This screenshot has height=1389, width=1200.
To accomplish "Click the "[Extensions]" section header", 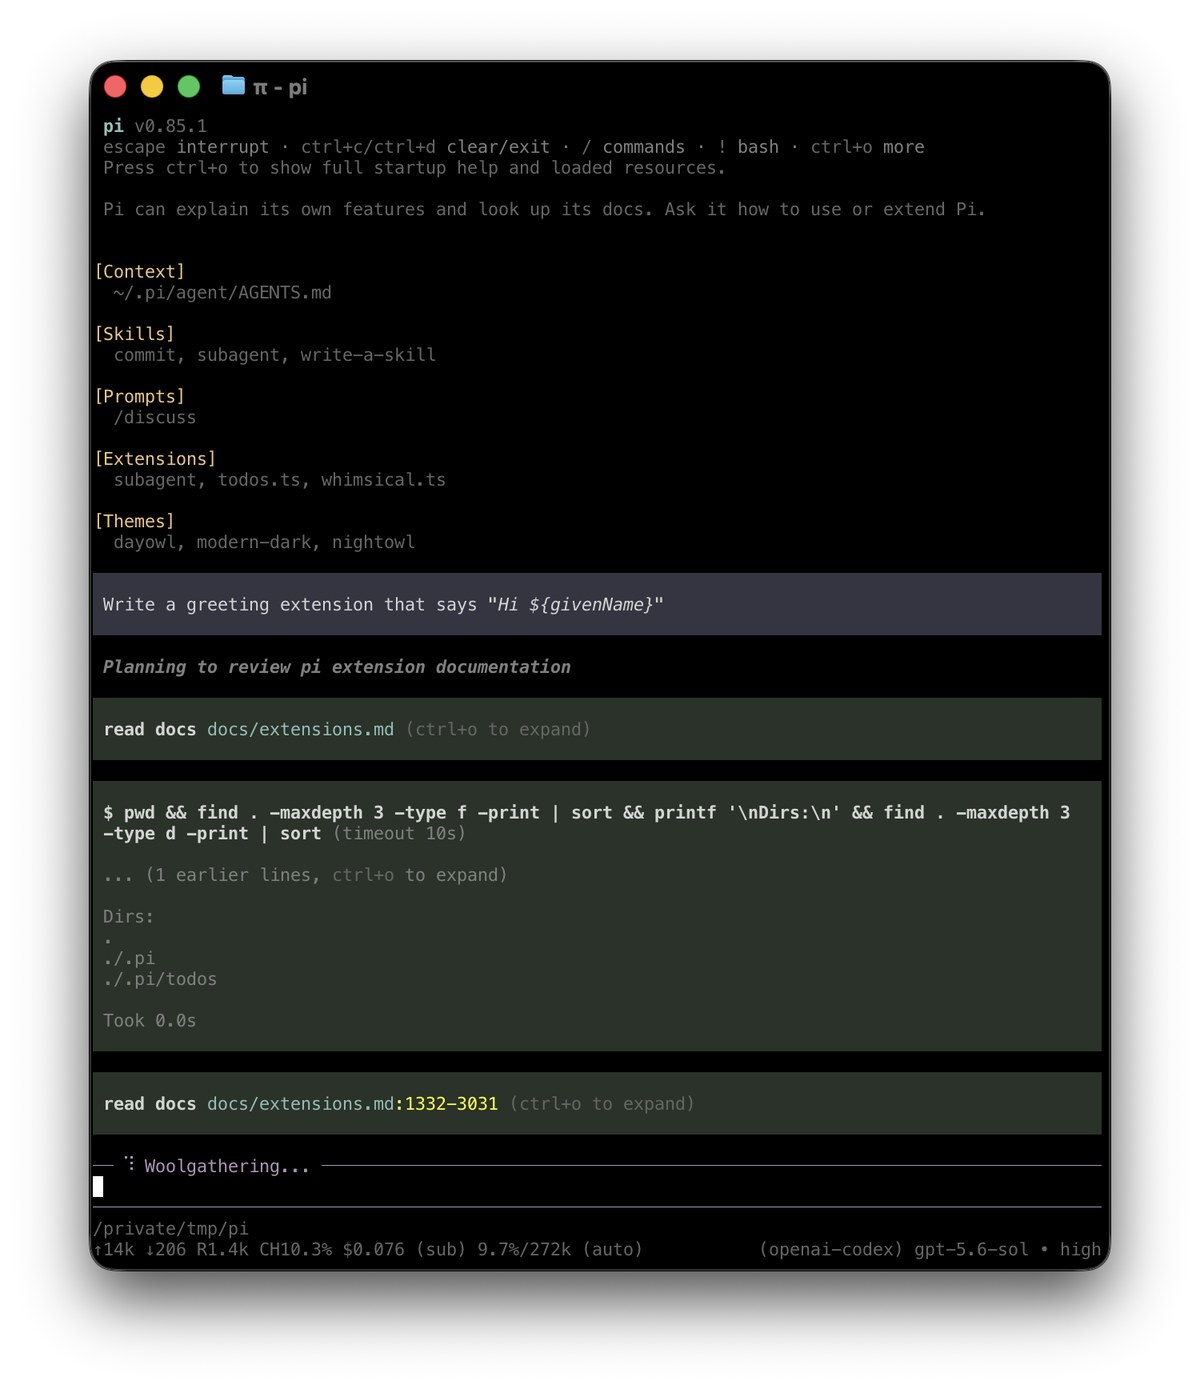I will point(155,459).
